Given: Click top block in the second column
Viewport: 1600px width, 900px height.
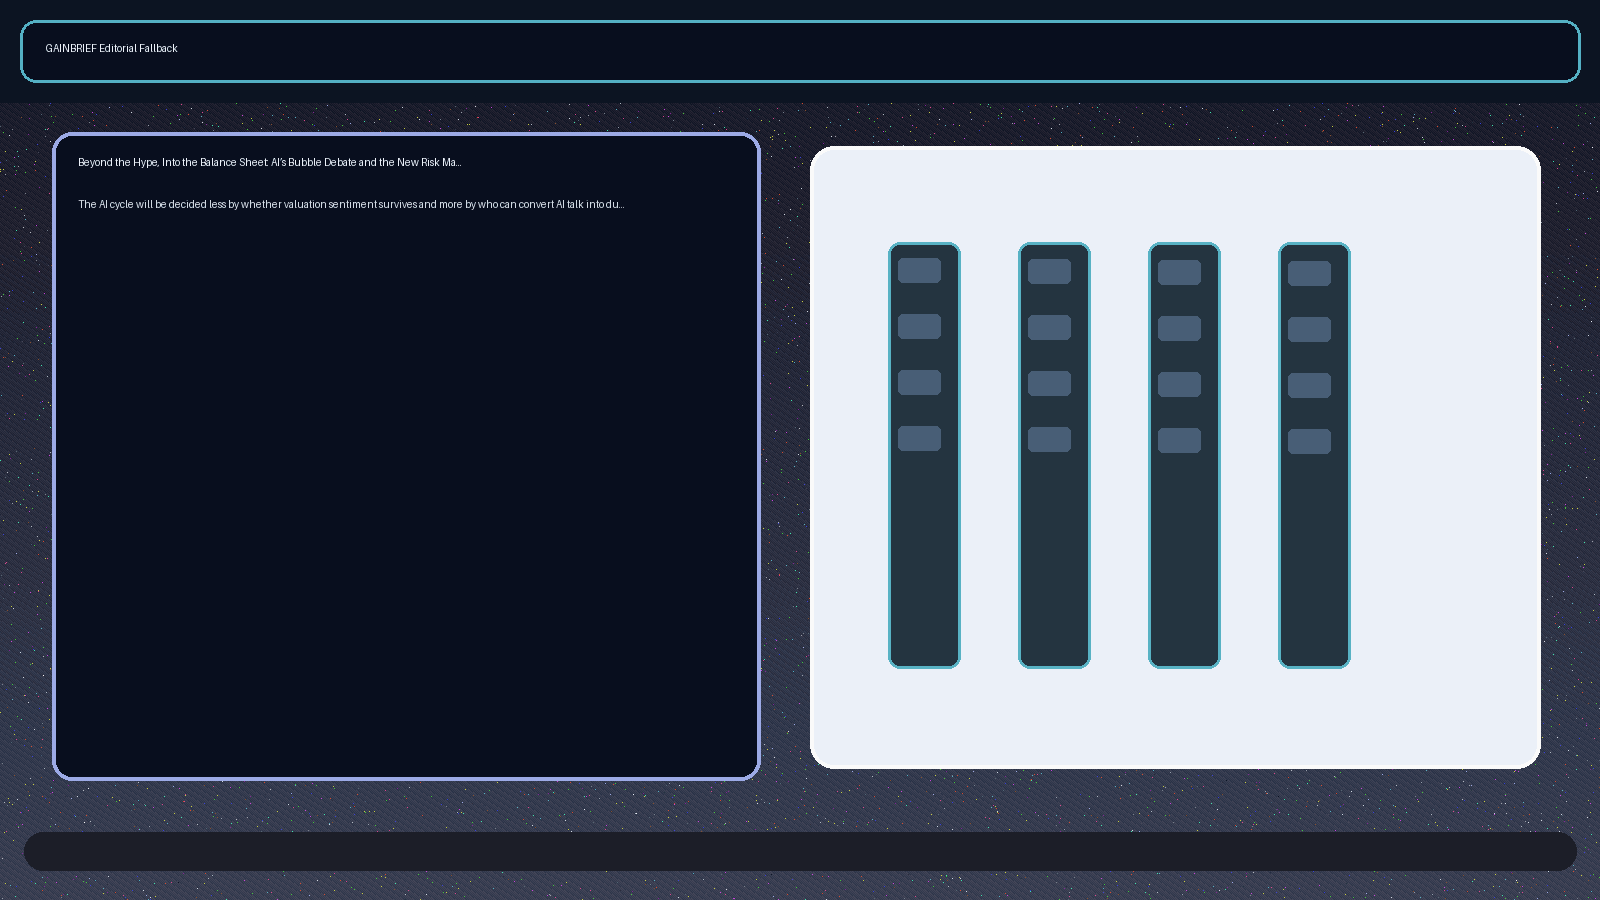Looking at the screenshot, I should [x=1049, y=272].
